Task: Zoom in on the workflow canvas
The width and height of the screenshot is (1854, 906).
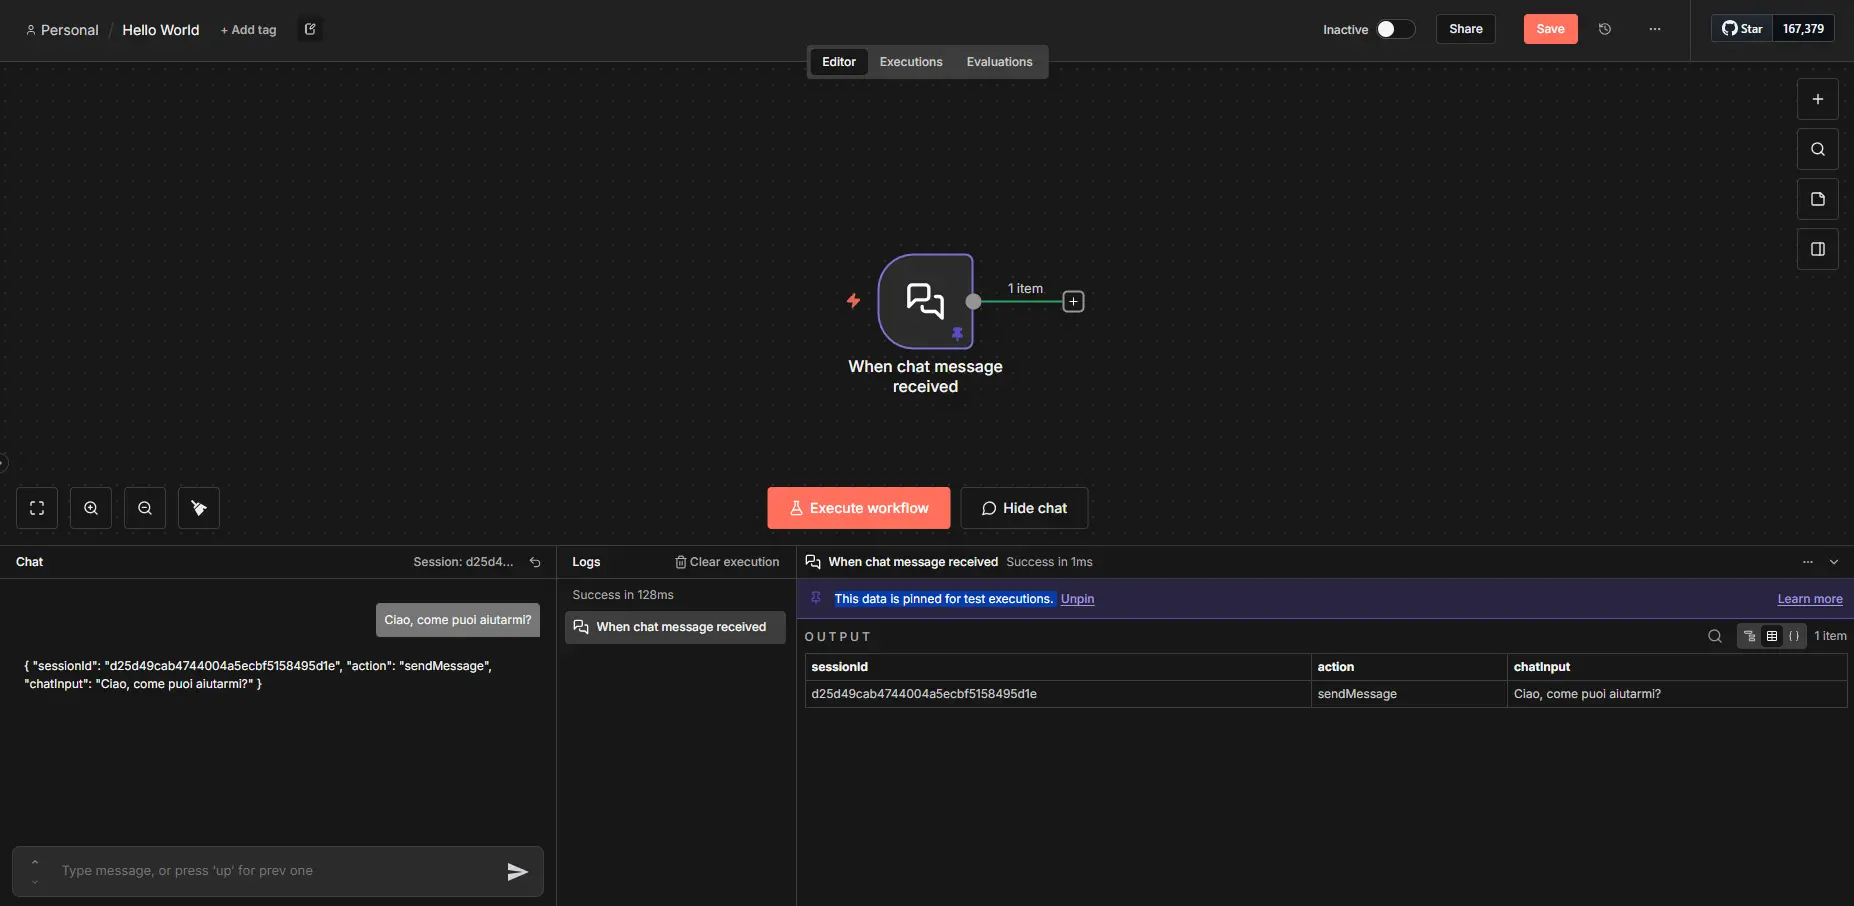Action: [91, 508]
